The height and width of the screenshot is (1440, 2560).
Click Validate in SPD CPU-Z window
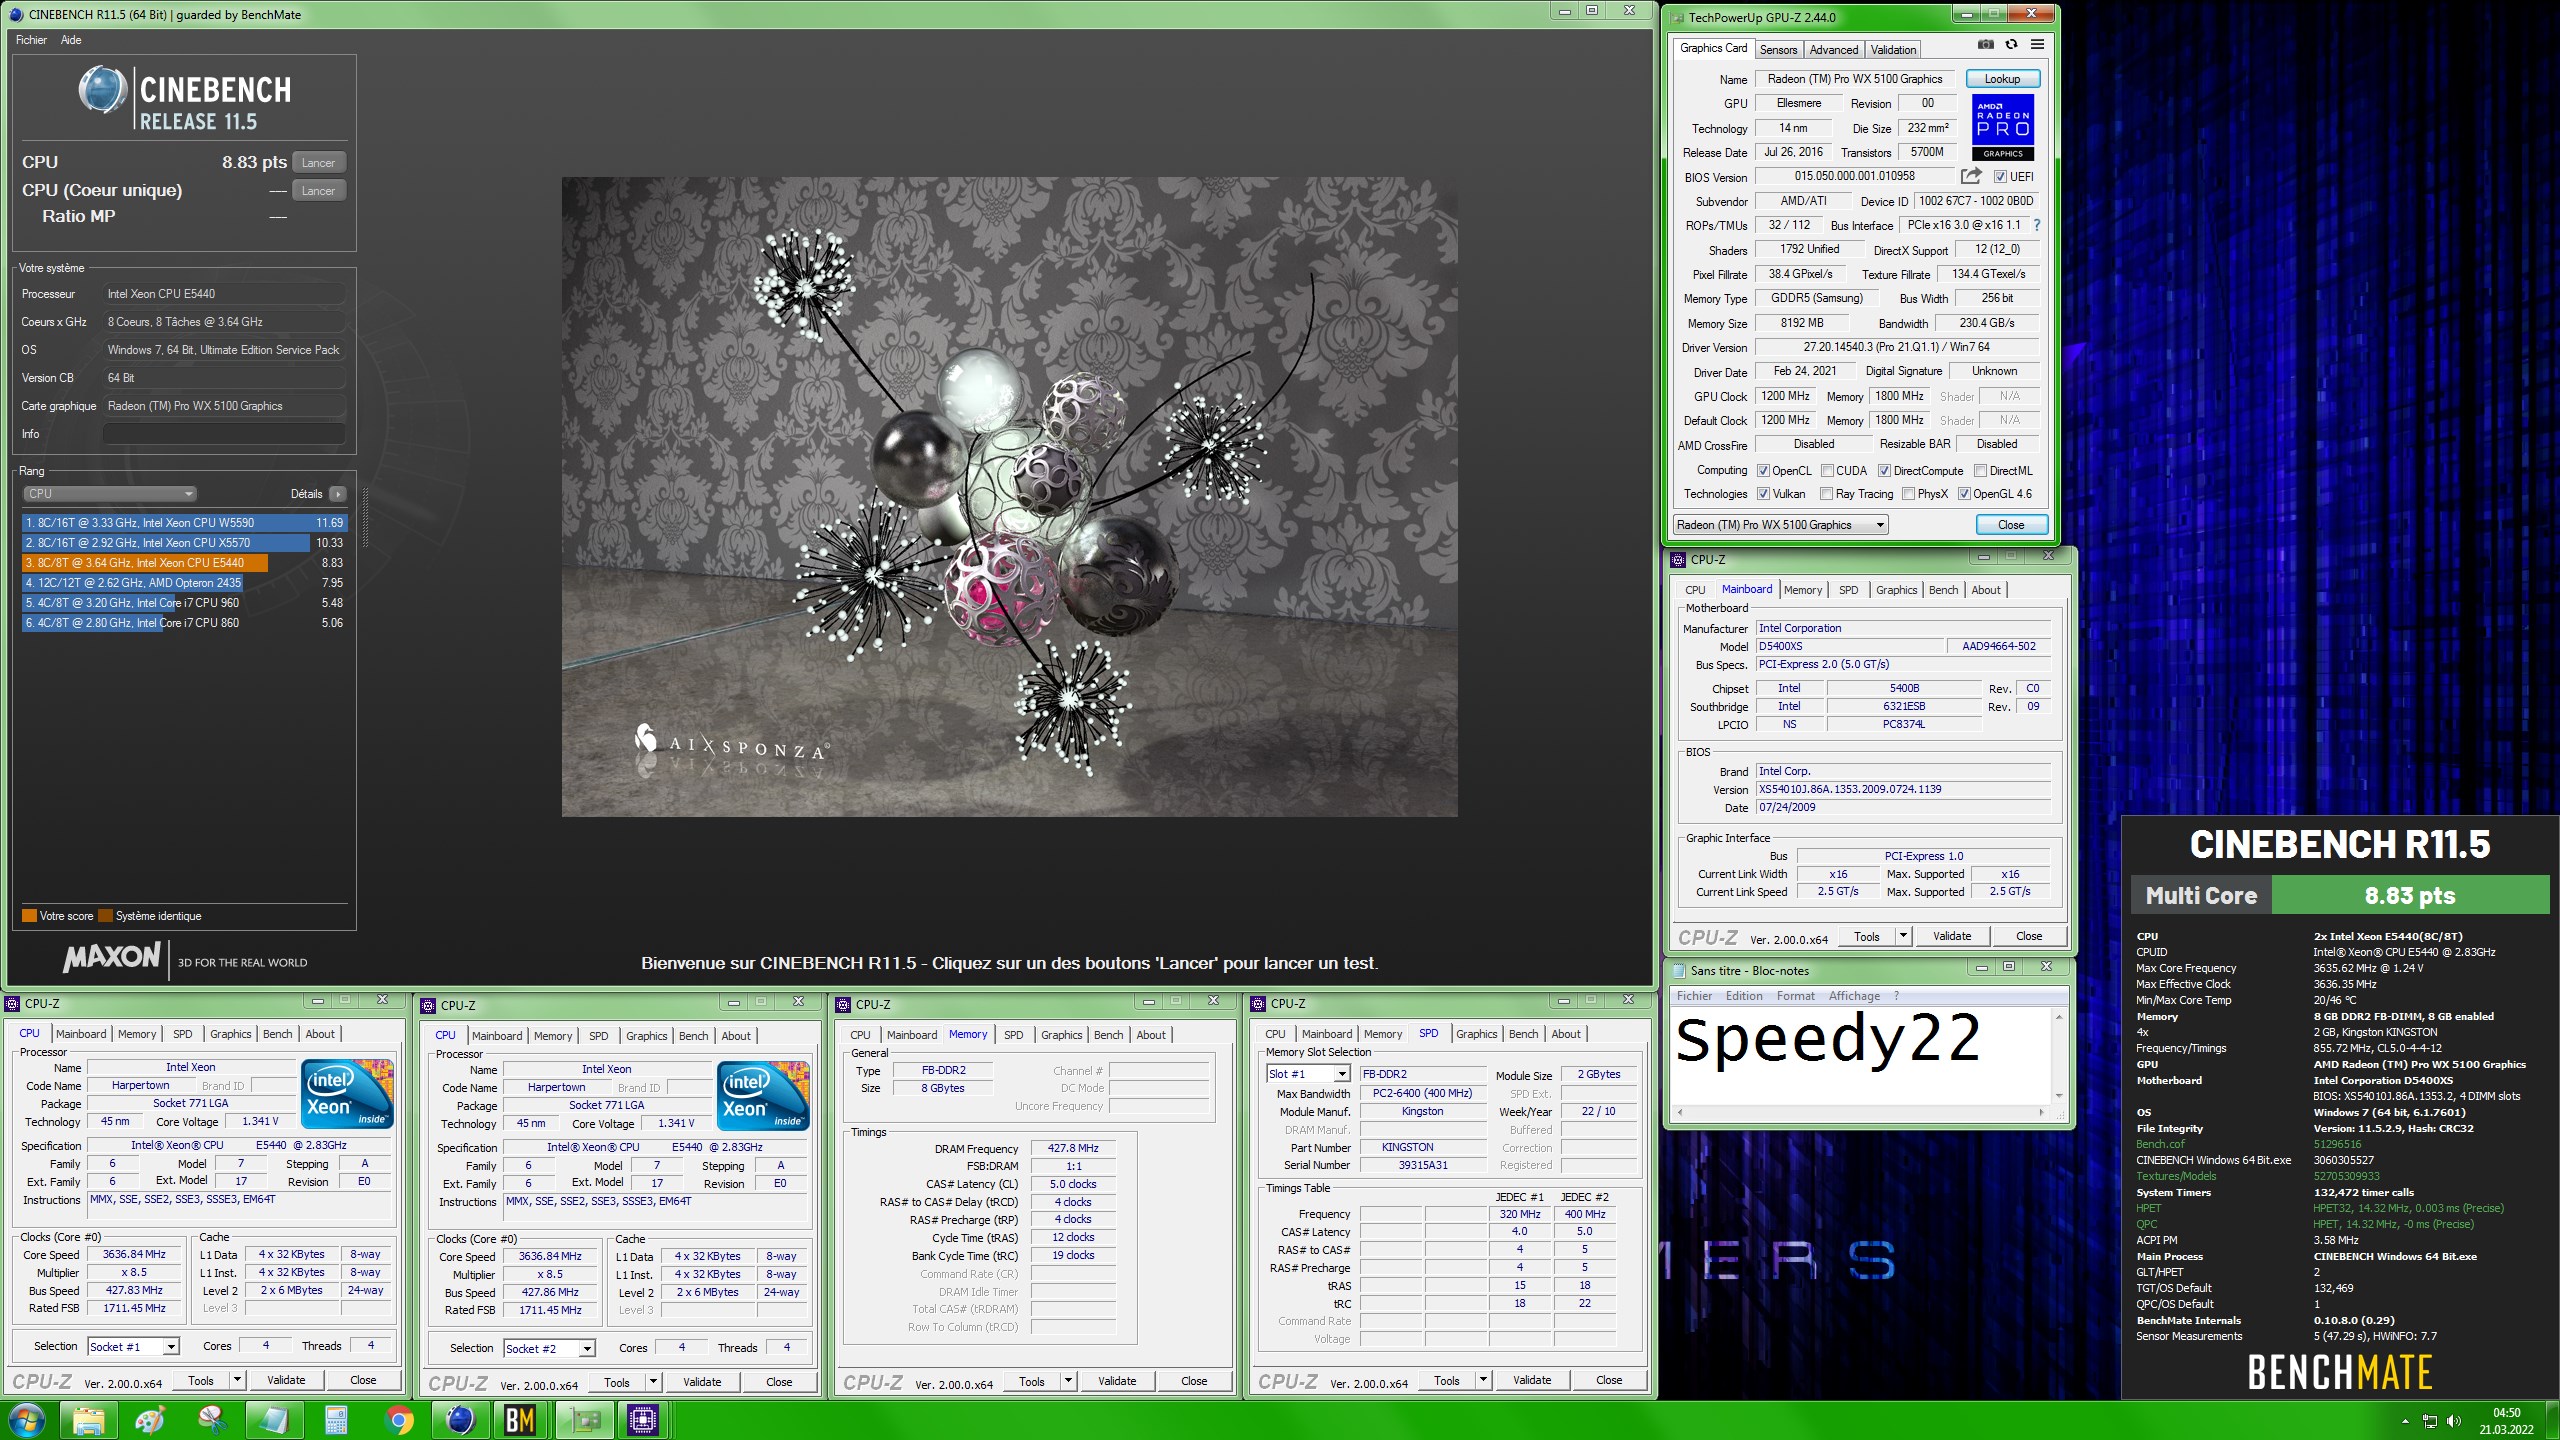1531,1381
